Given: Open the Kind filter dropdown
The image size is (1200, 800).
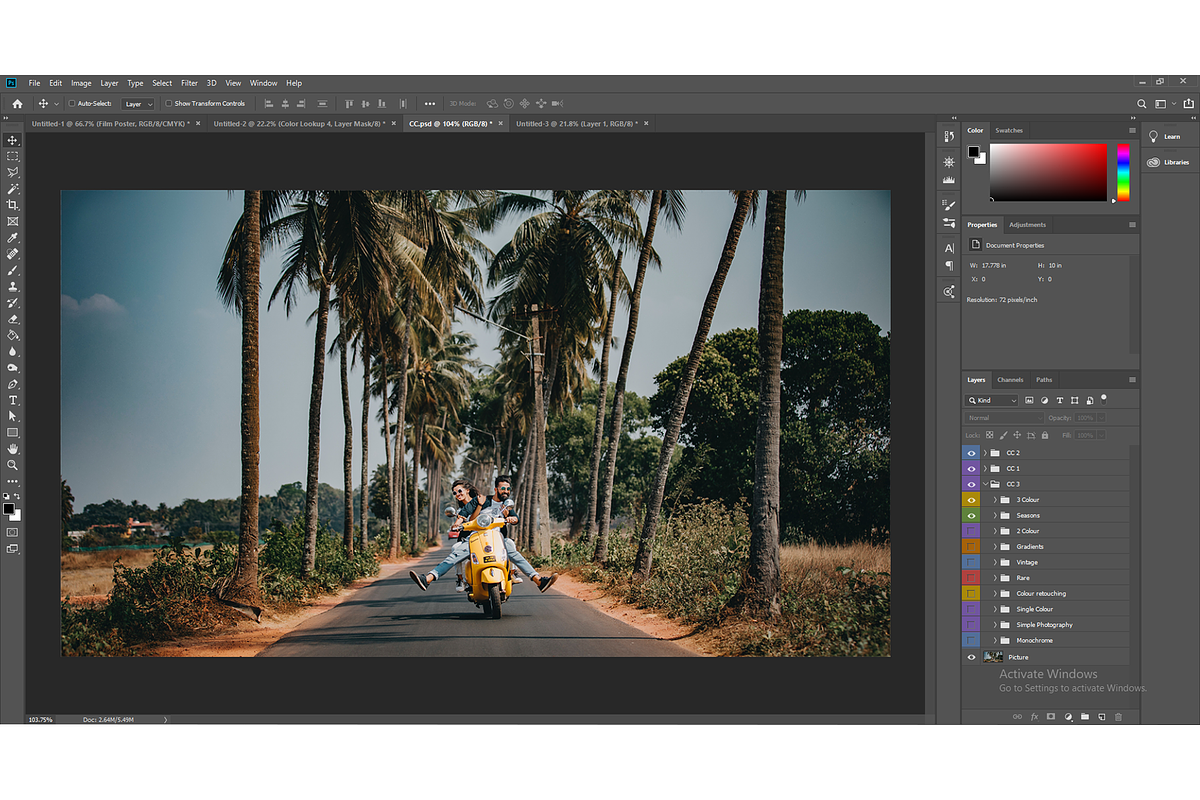Looking at the screenshot, I should [992, 400].
